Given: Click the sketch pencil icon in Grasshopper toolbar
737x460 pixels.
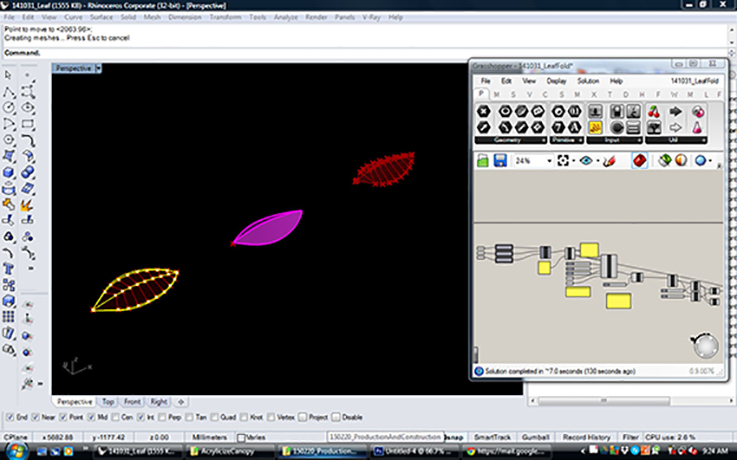Looking at the screenshot, I should click(x=606, y=160).
